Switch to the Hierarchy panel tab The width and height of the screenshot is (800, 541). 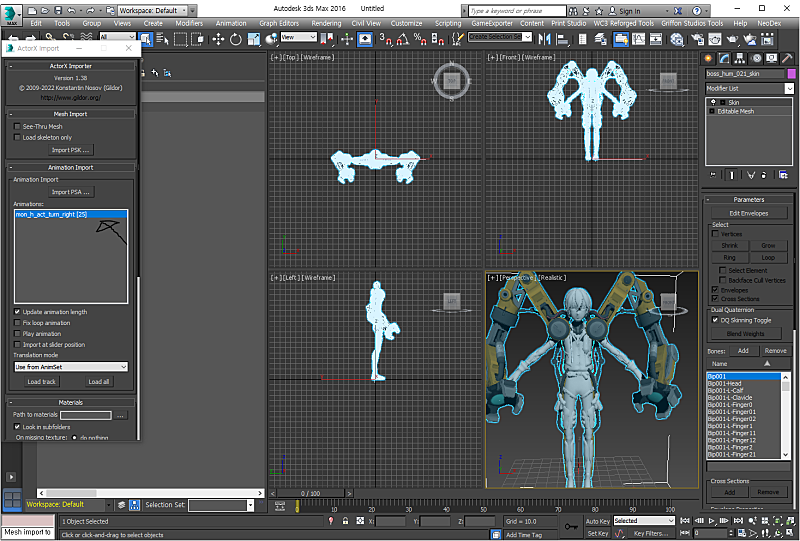click(742, 57)
